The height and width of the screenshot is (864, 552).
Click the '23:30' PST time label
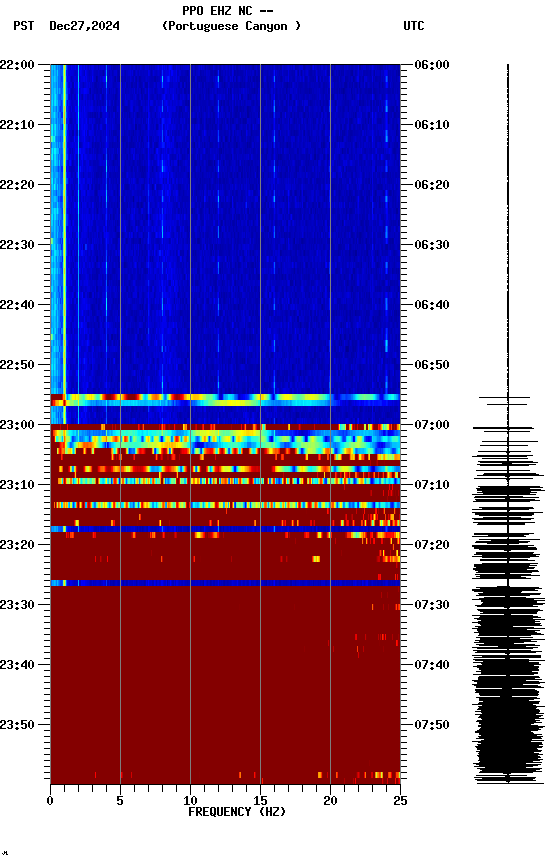(x=17, y=605)
